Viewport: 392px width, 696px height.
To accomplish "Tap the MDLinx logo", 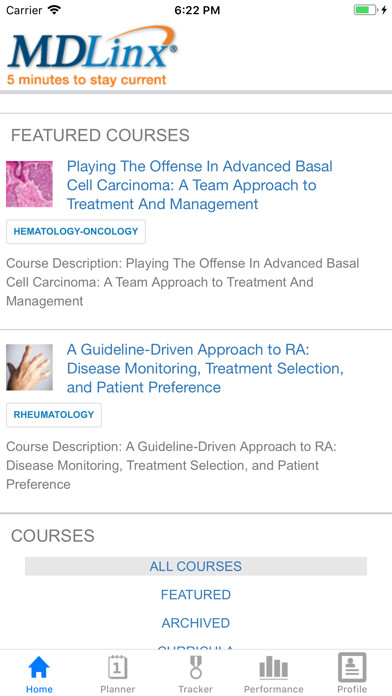I will coord(92,55).
